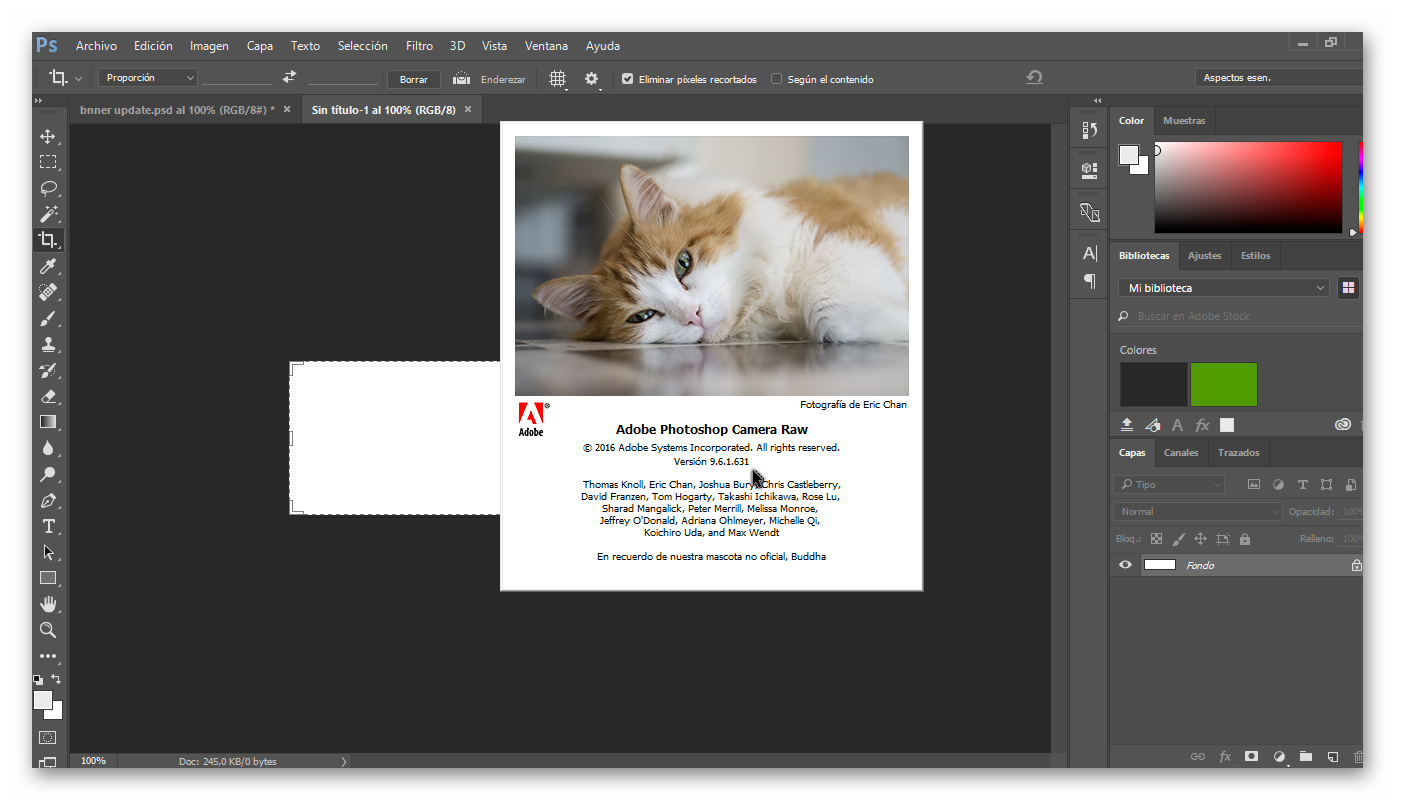Select the Pen tool
Image resolution: width=1426 pixels, height=805 pixels.
[48, 500]
